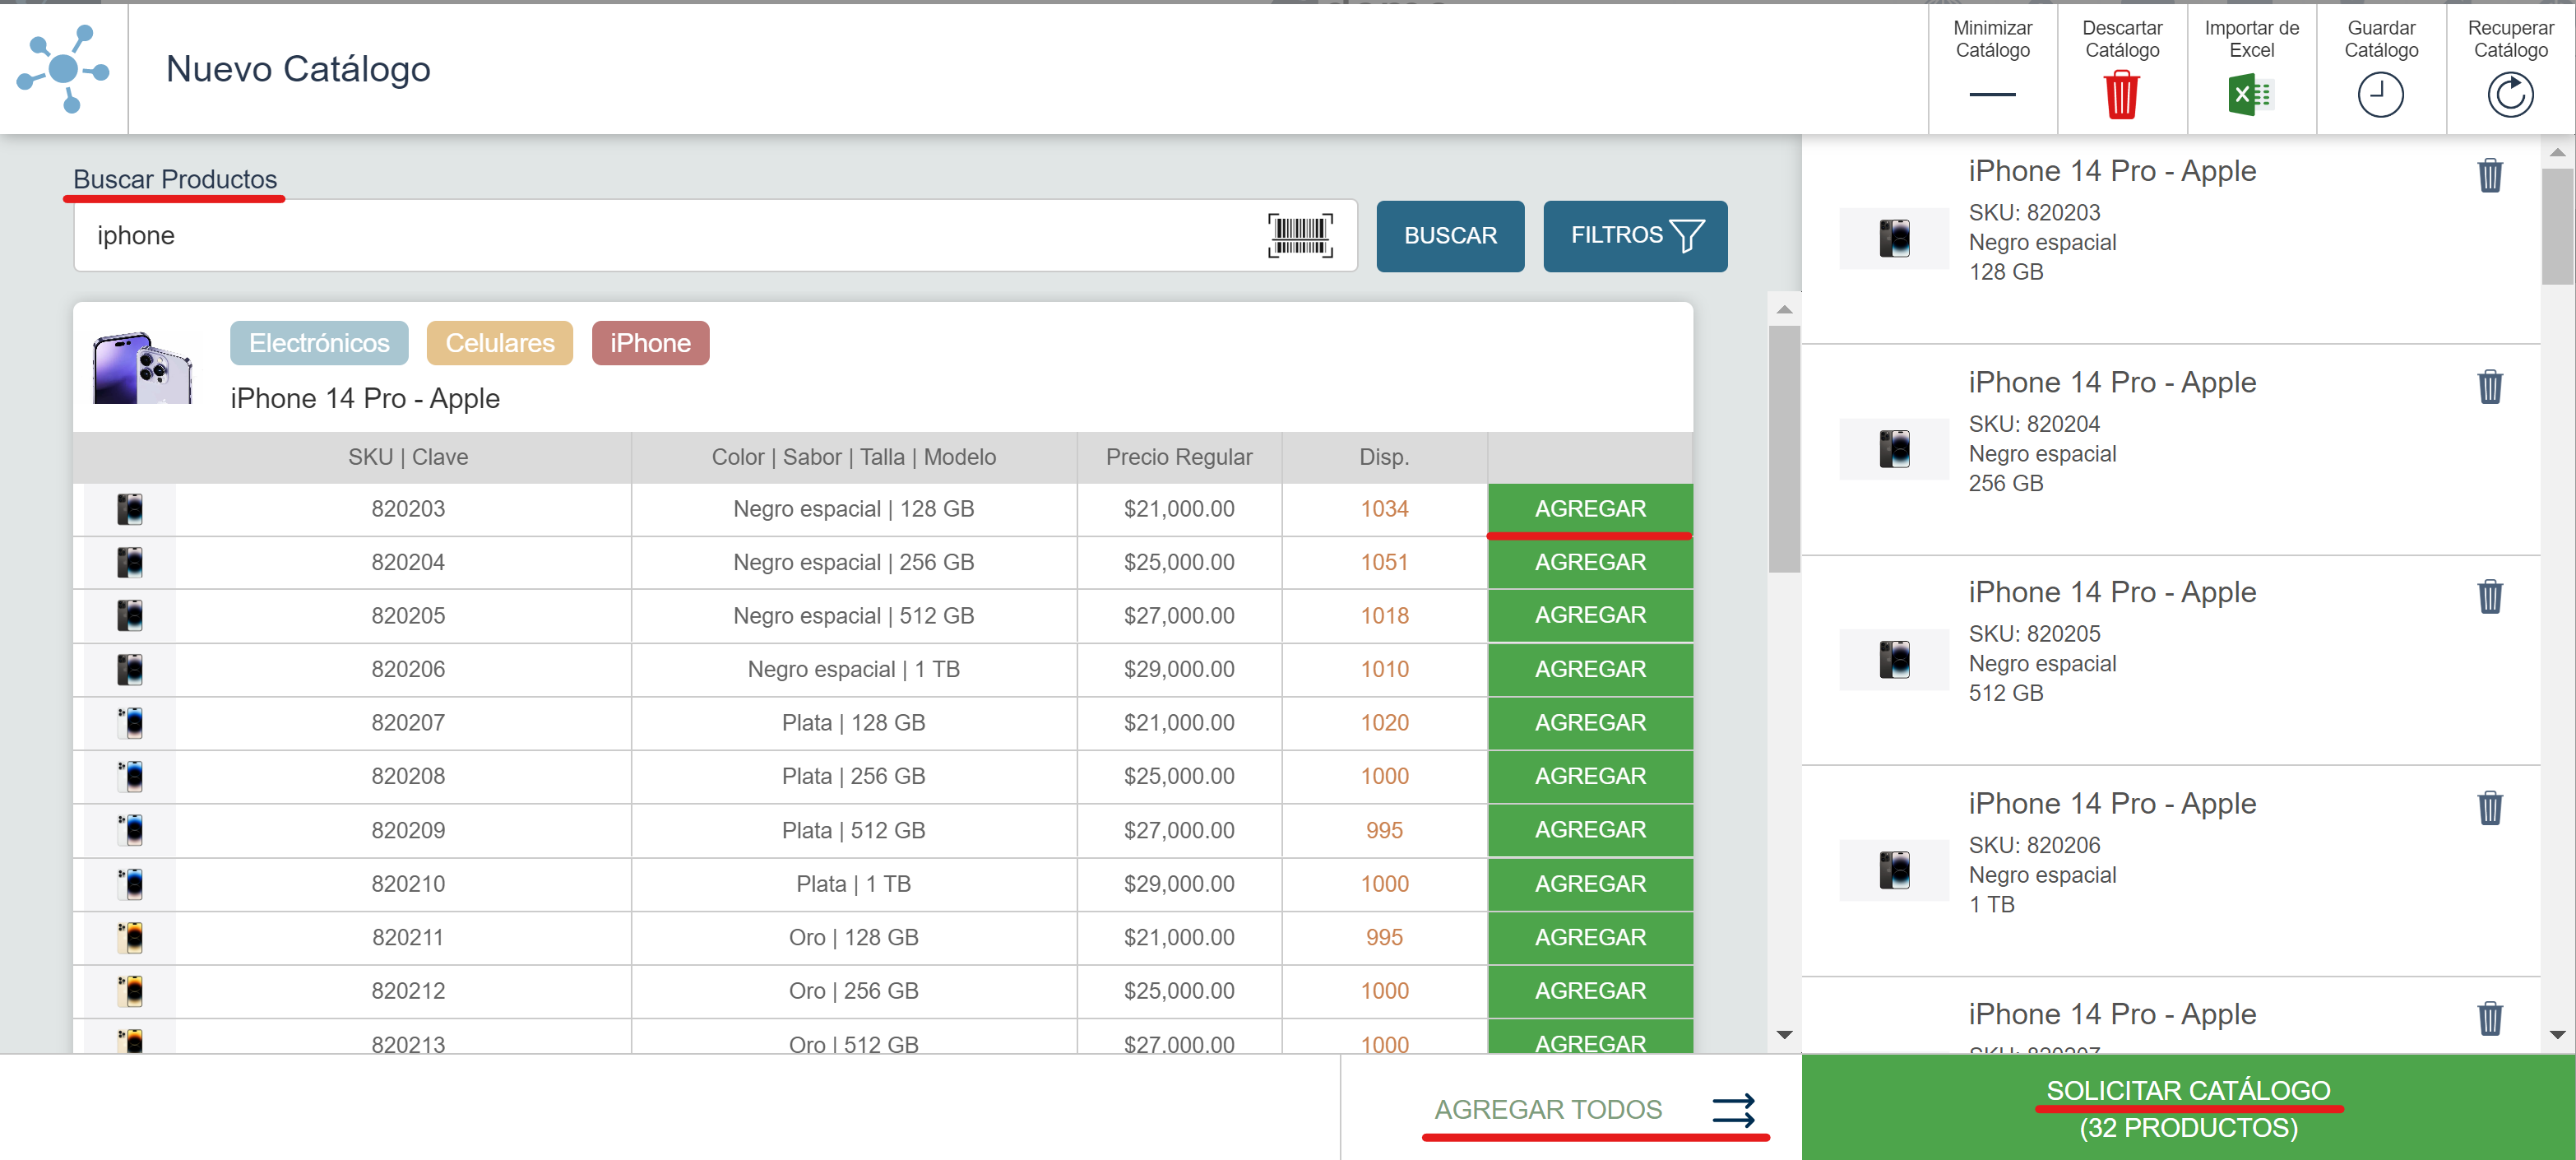Screen dimensions: 2576x1160
Task: Add SKU 820204 with AGREGAR
Action: pyautogui.click(x=1590, y=562)
